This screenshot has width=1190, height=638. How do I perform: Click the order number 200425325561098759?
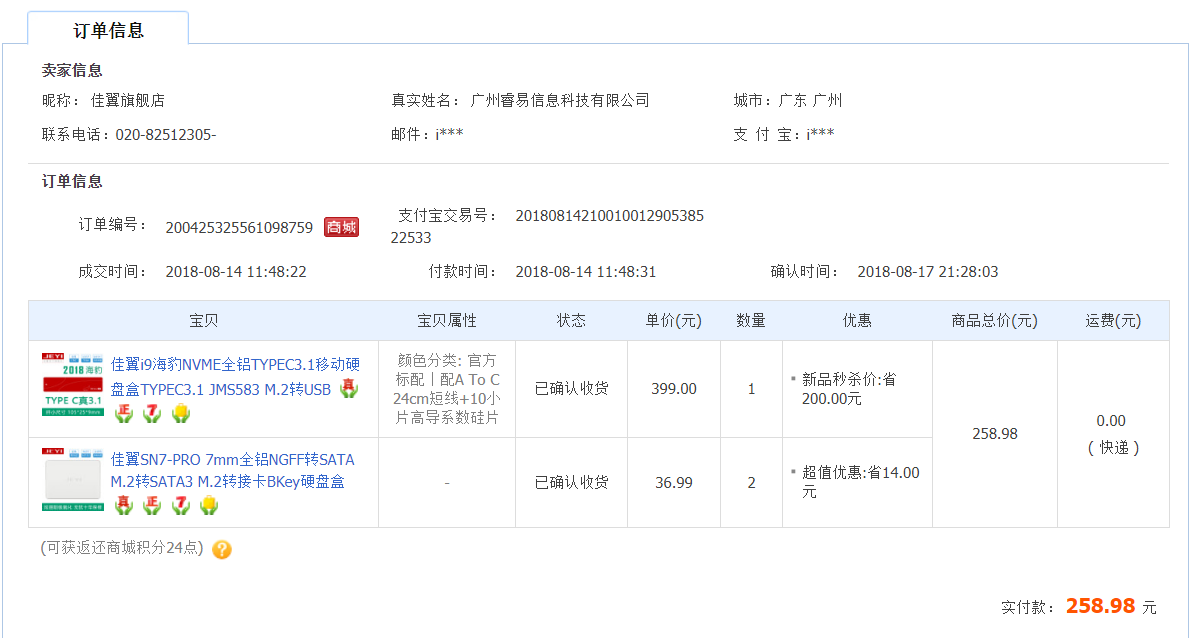[x=239, y=228]
